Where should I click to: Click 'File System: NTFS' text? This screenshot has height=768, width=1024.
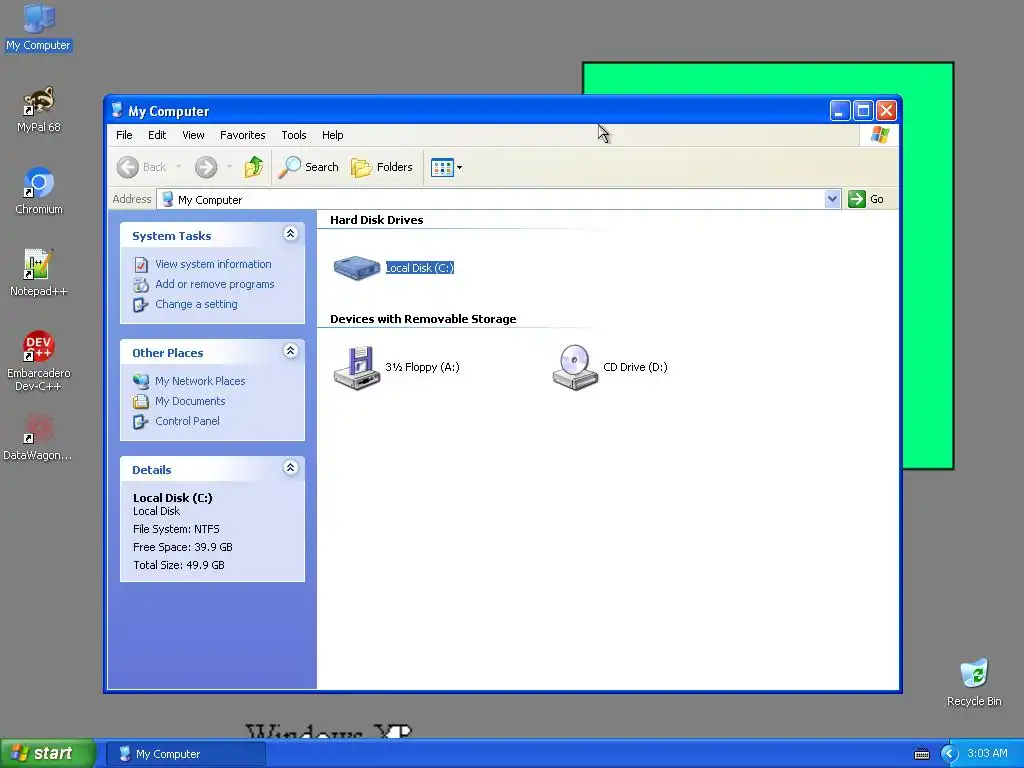pyautogui.click(x=176, y=530)
